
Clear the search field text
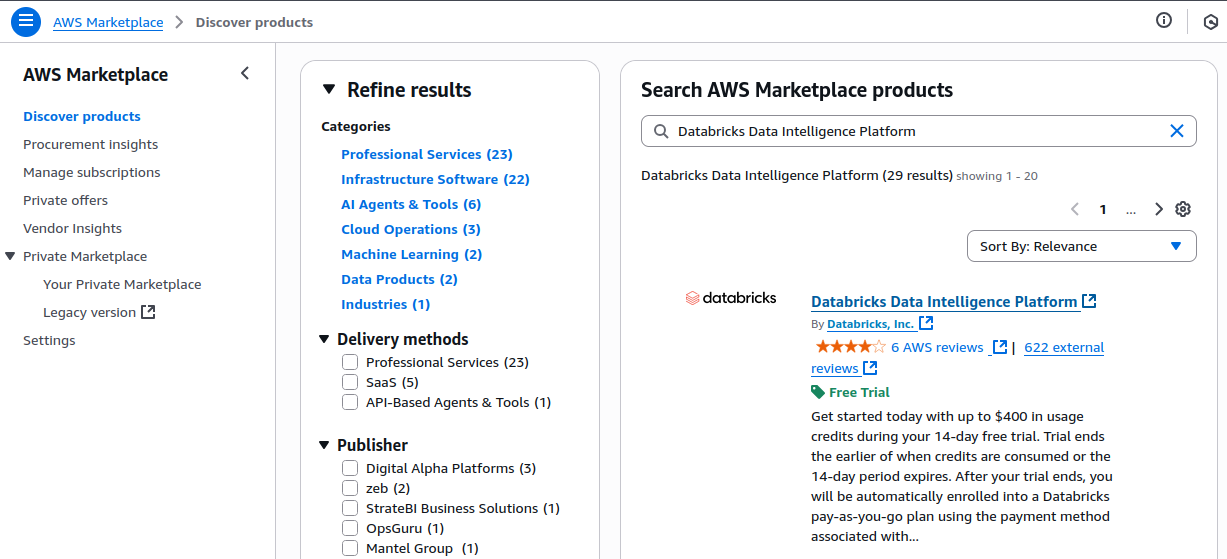(x=1176, y=131)
